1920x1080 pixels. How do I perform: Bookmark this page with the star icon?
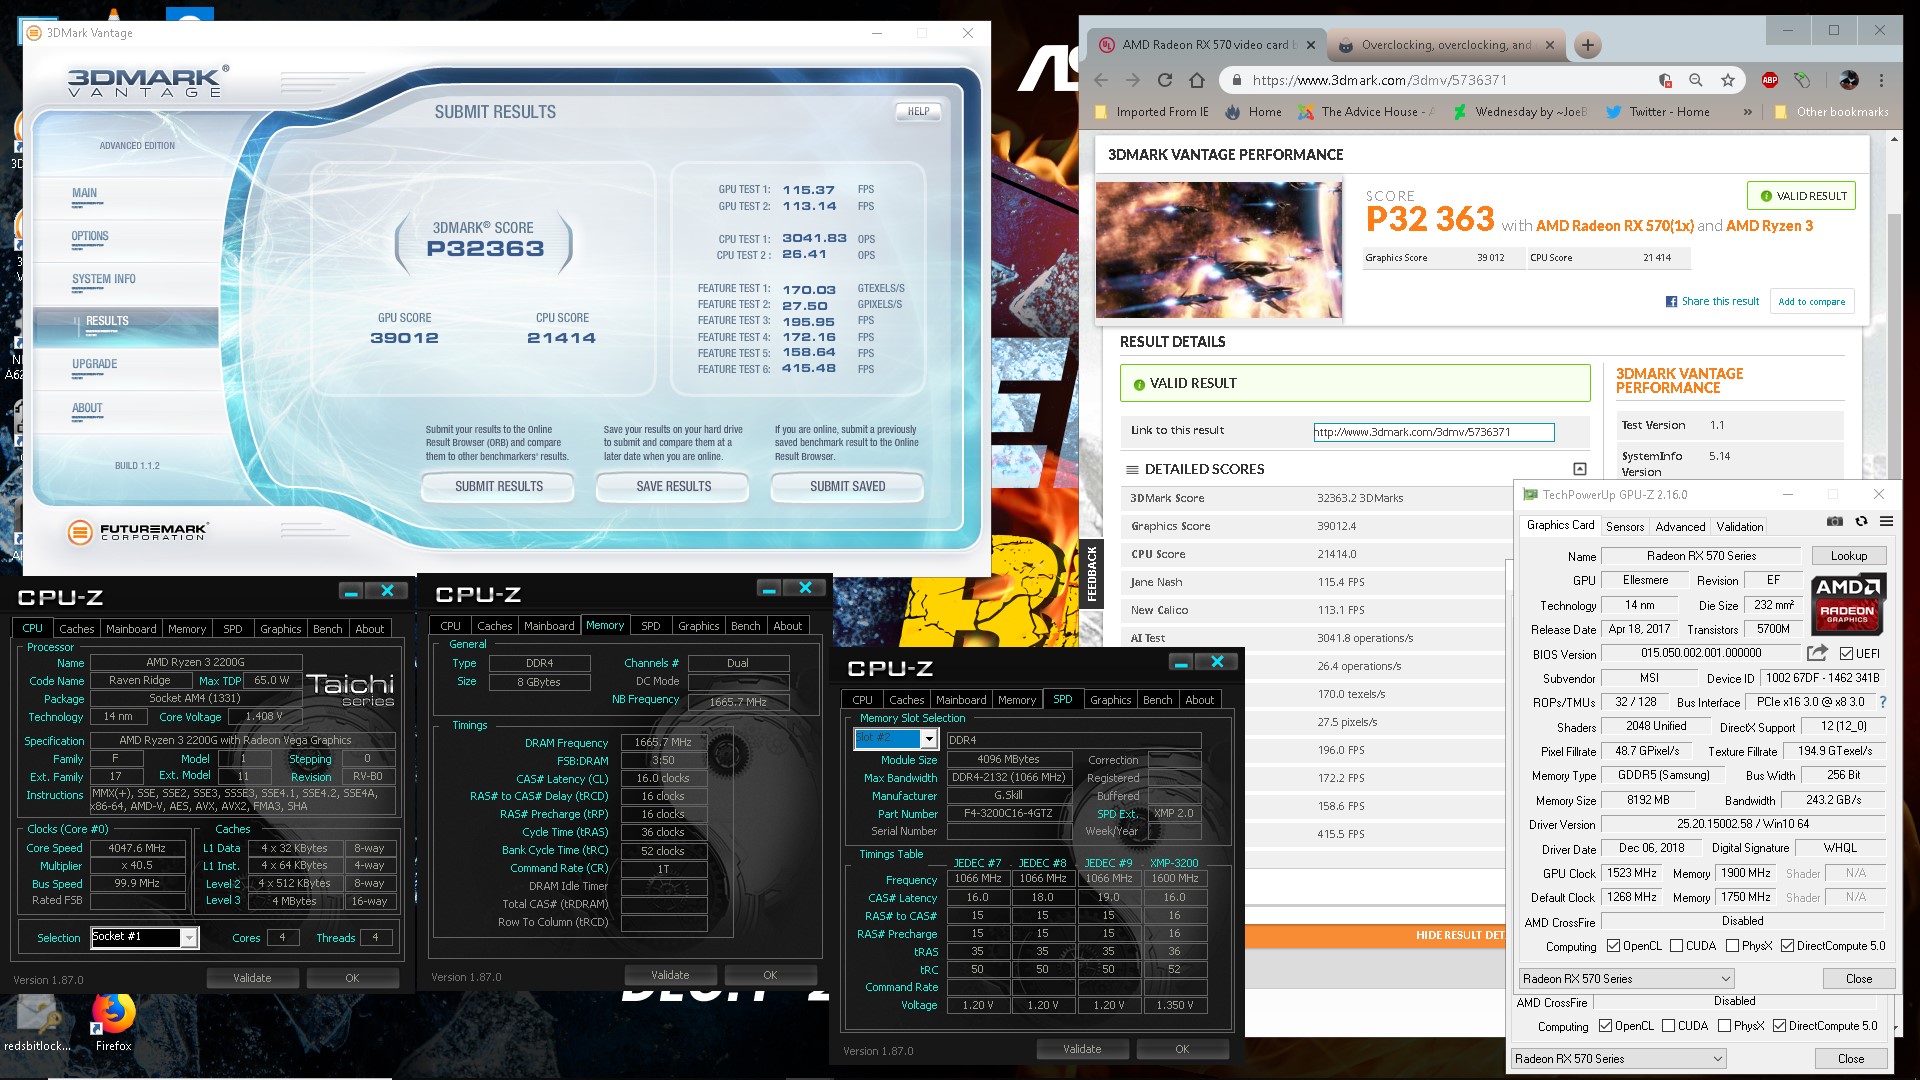tap(1727, 80)
